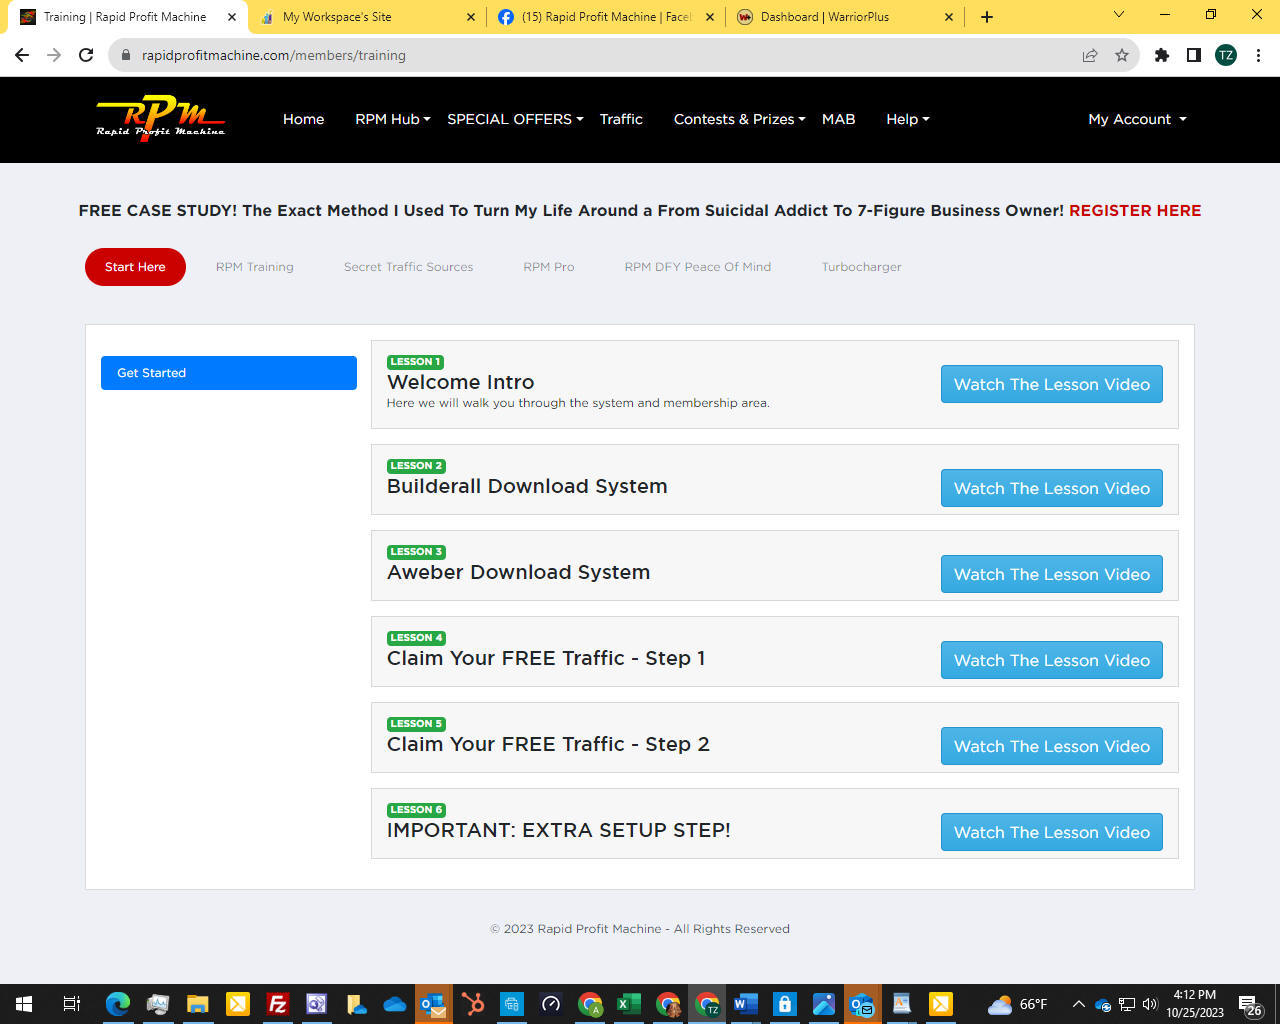This screenshot has height=1024, width=1280.
Task: Open the tab search chevron in title bar
Action: [x=1119, y=15]
